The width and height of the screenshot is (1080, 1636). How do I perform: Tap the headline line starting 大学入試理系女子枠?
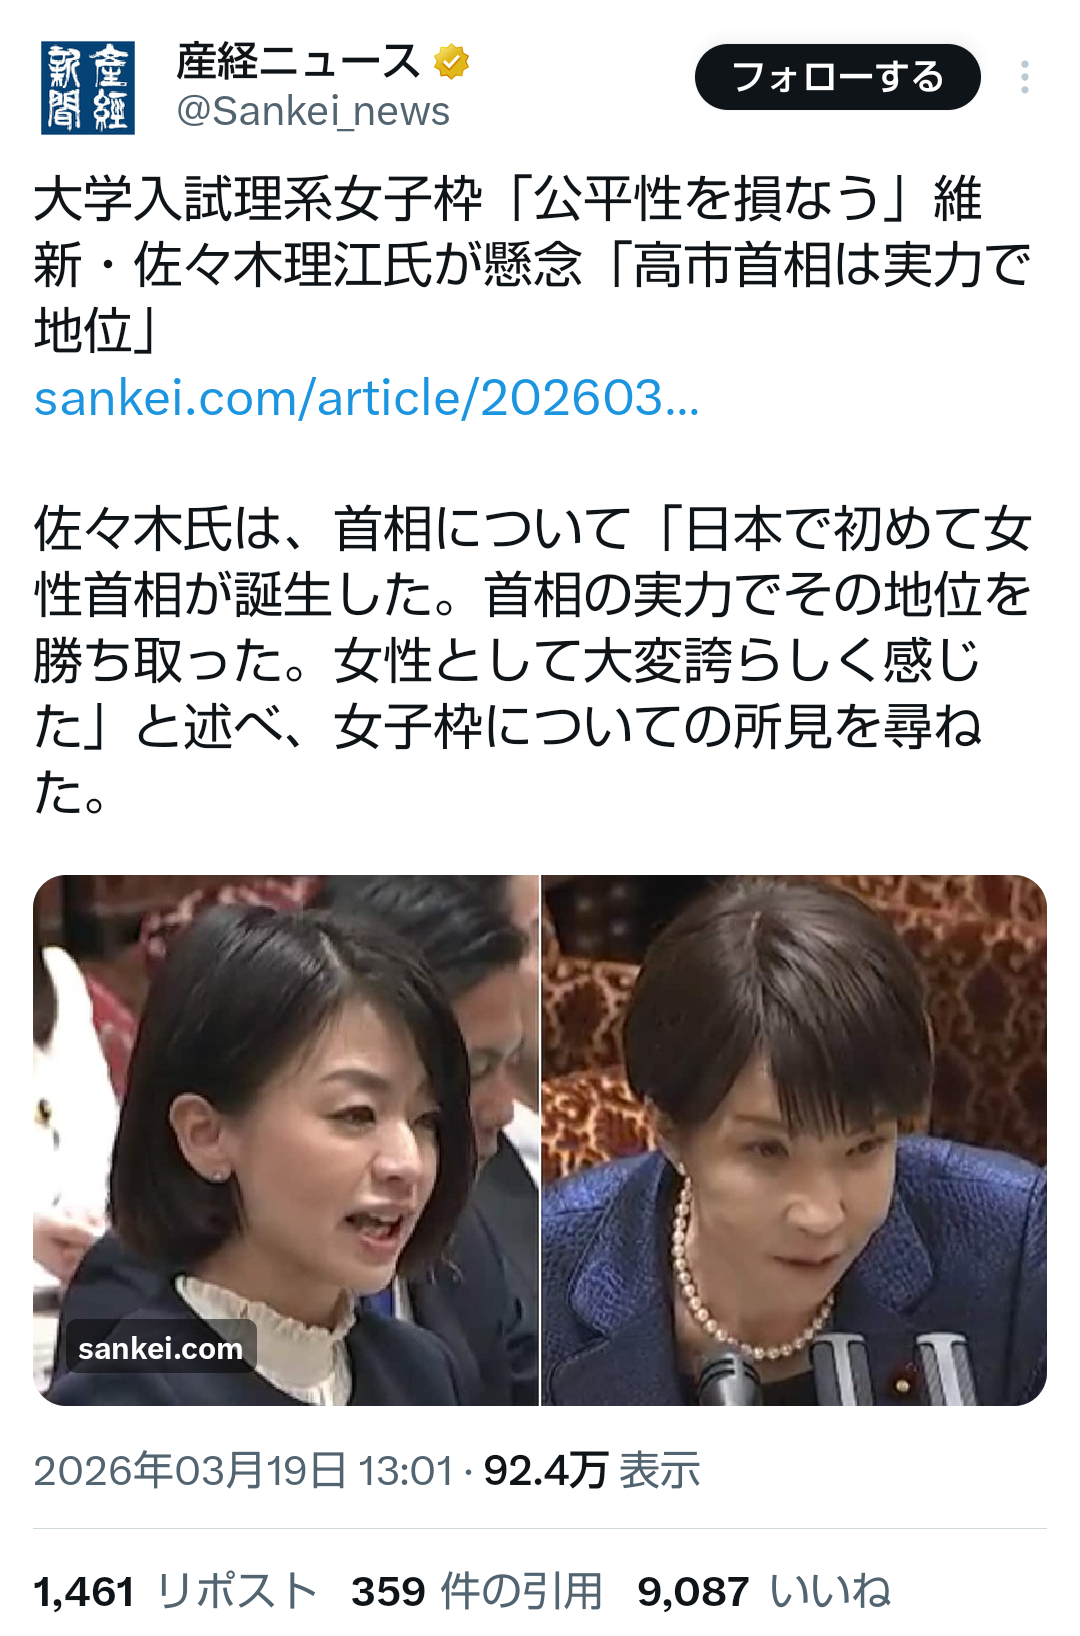[508, 198]
